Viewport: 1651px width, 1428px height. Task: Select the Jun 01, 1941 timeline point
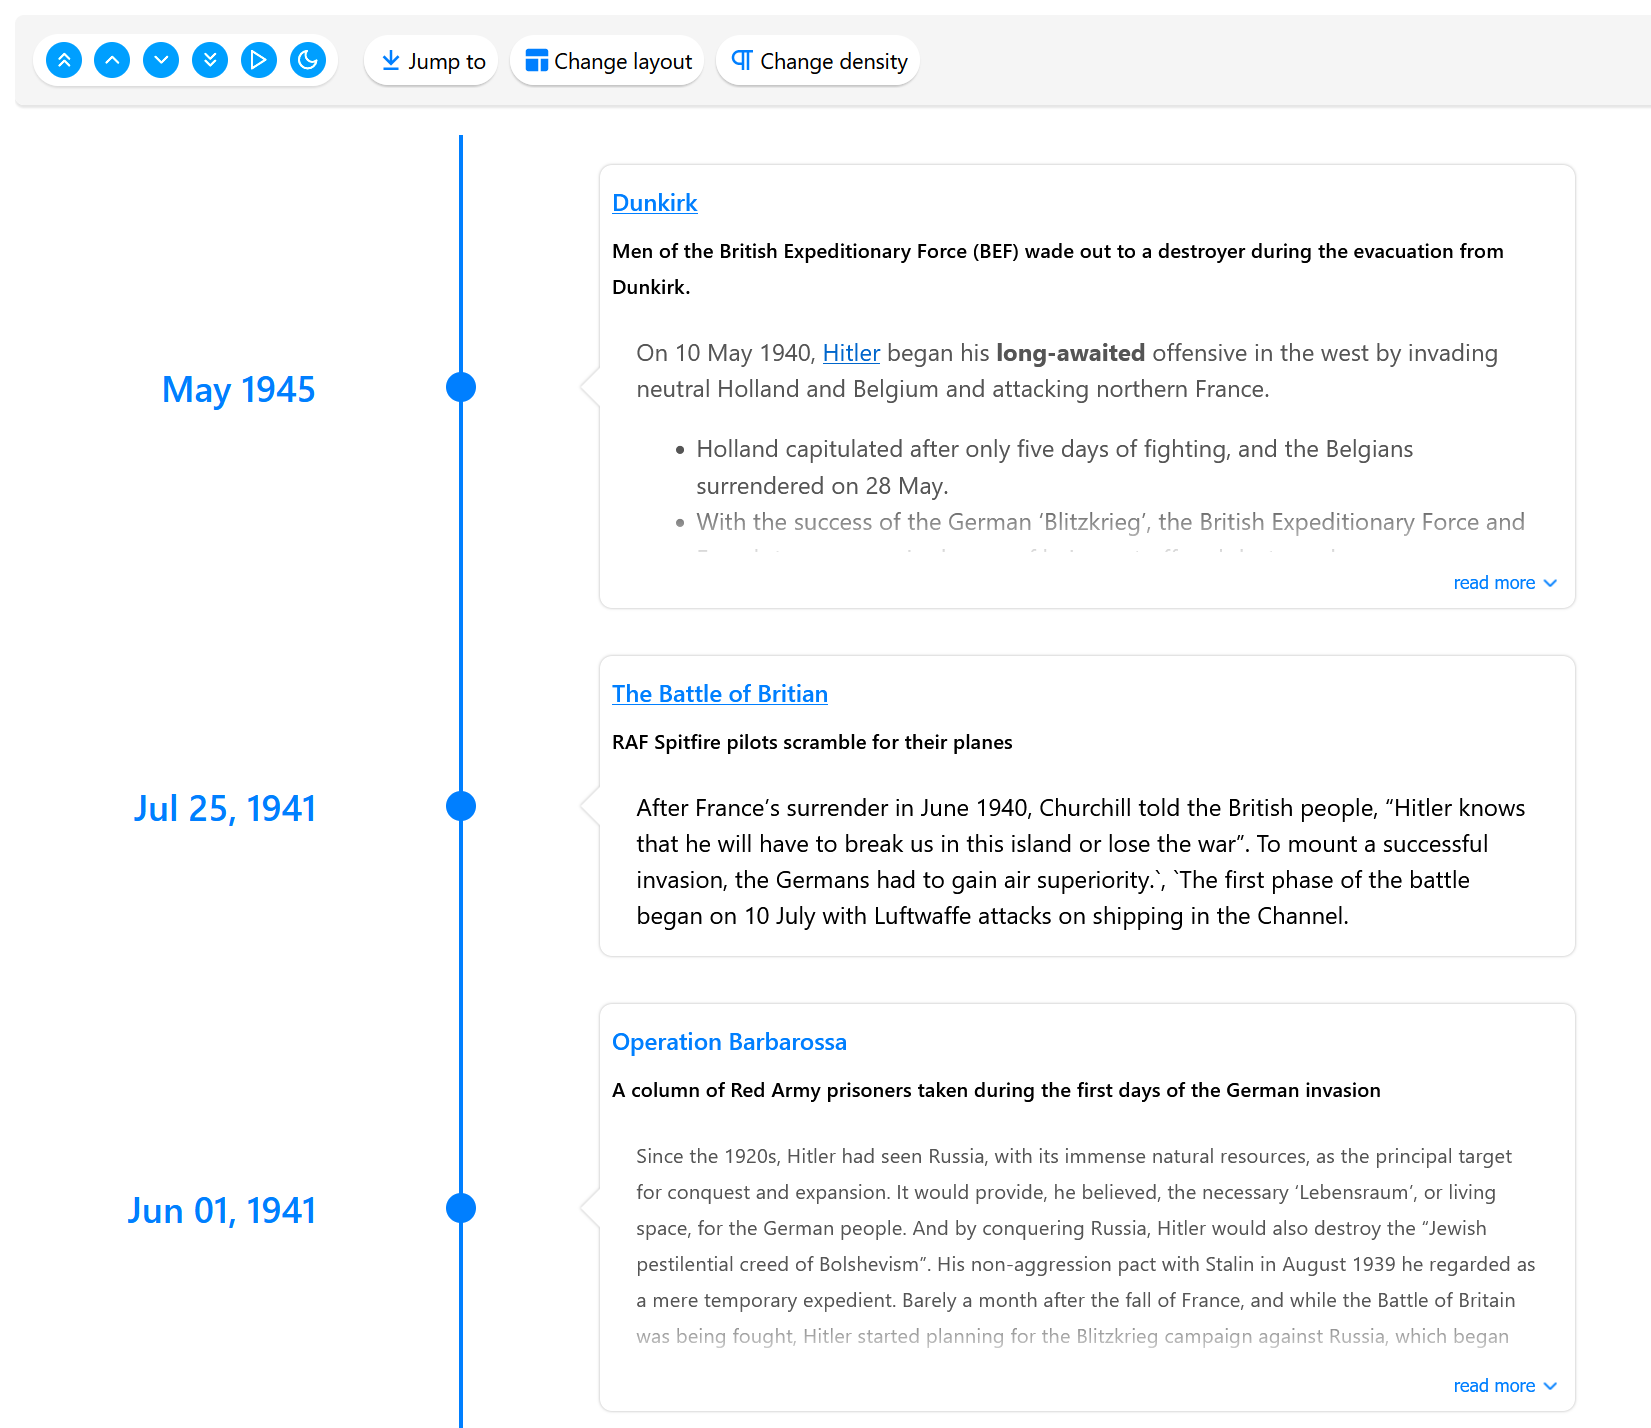coord(461,1208)
